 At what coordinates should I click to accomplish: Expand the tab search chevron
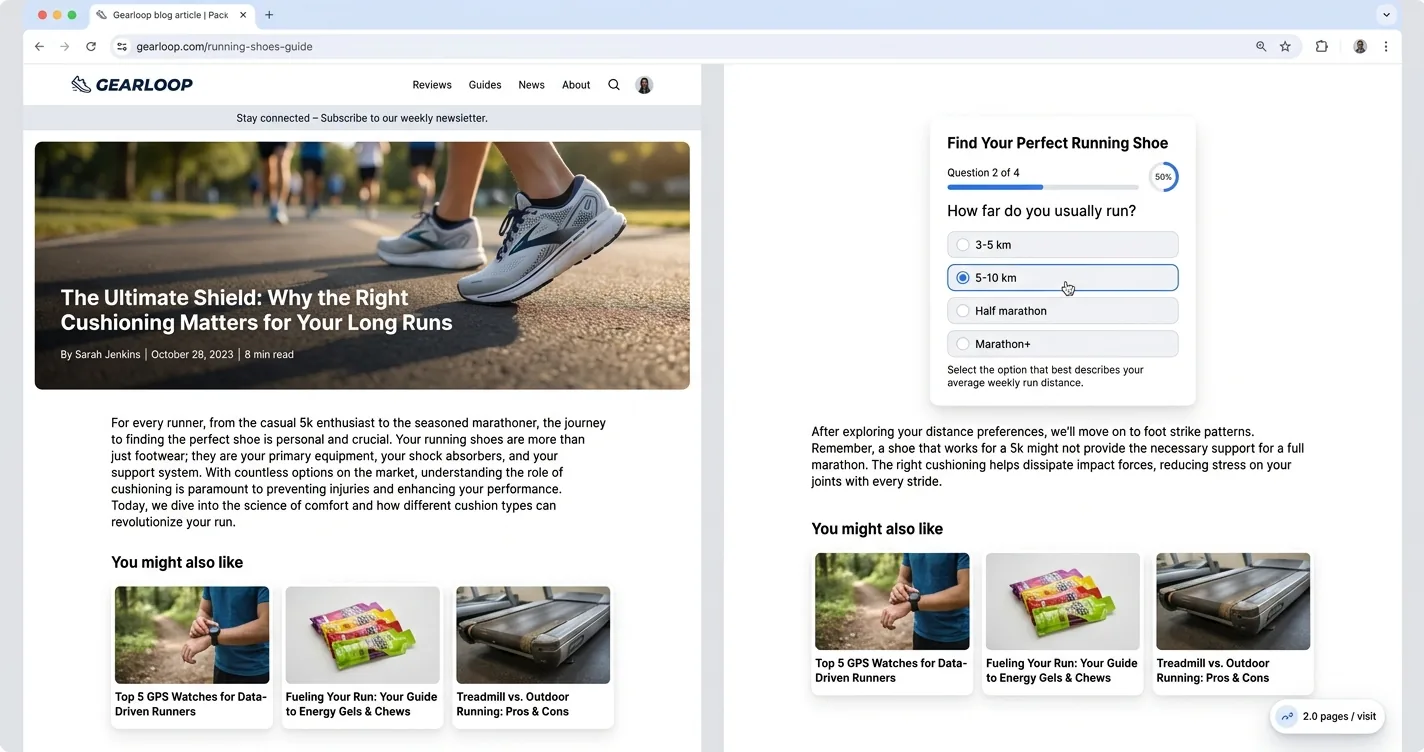point(1386,15)
